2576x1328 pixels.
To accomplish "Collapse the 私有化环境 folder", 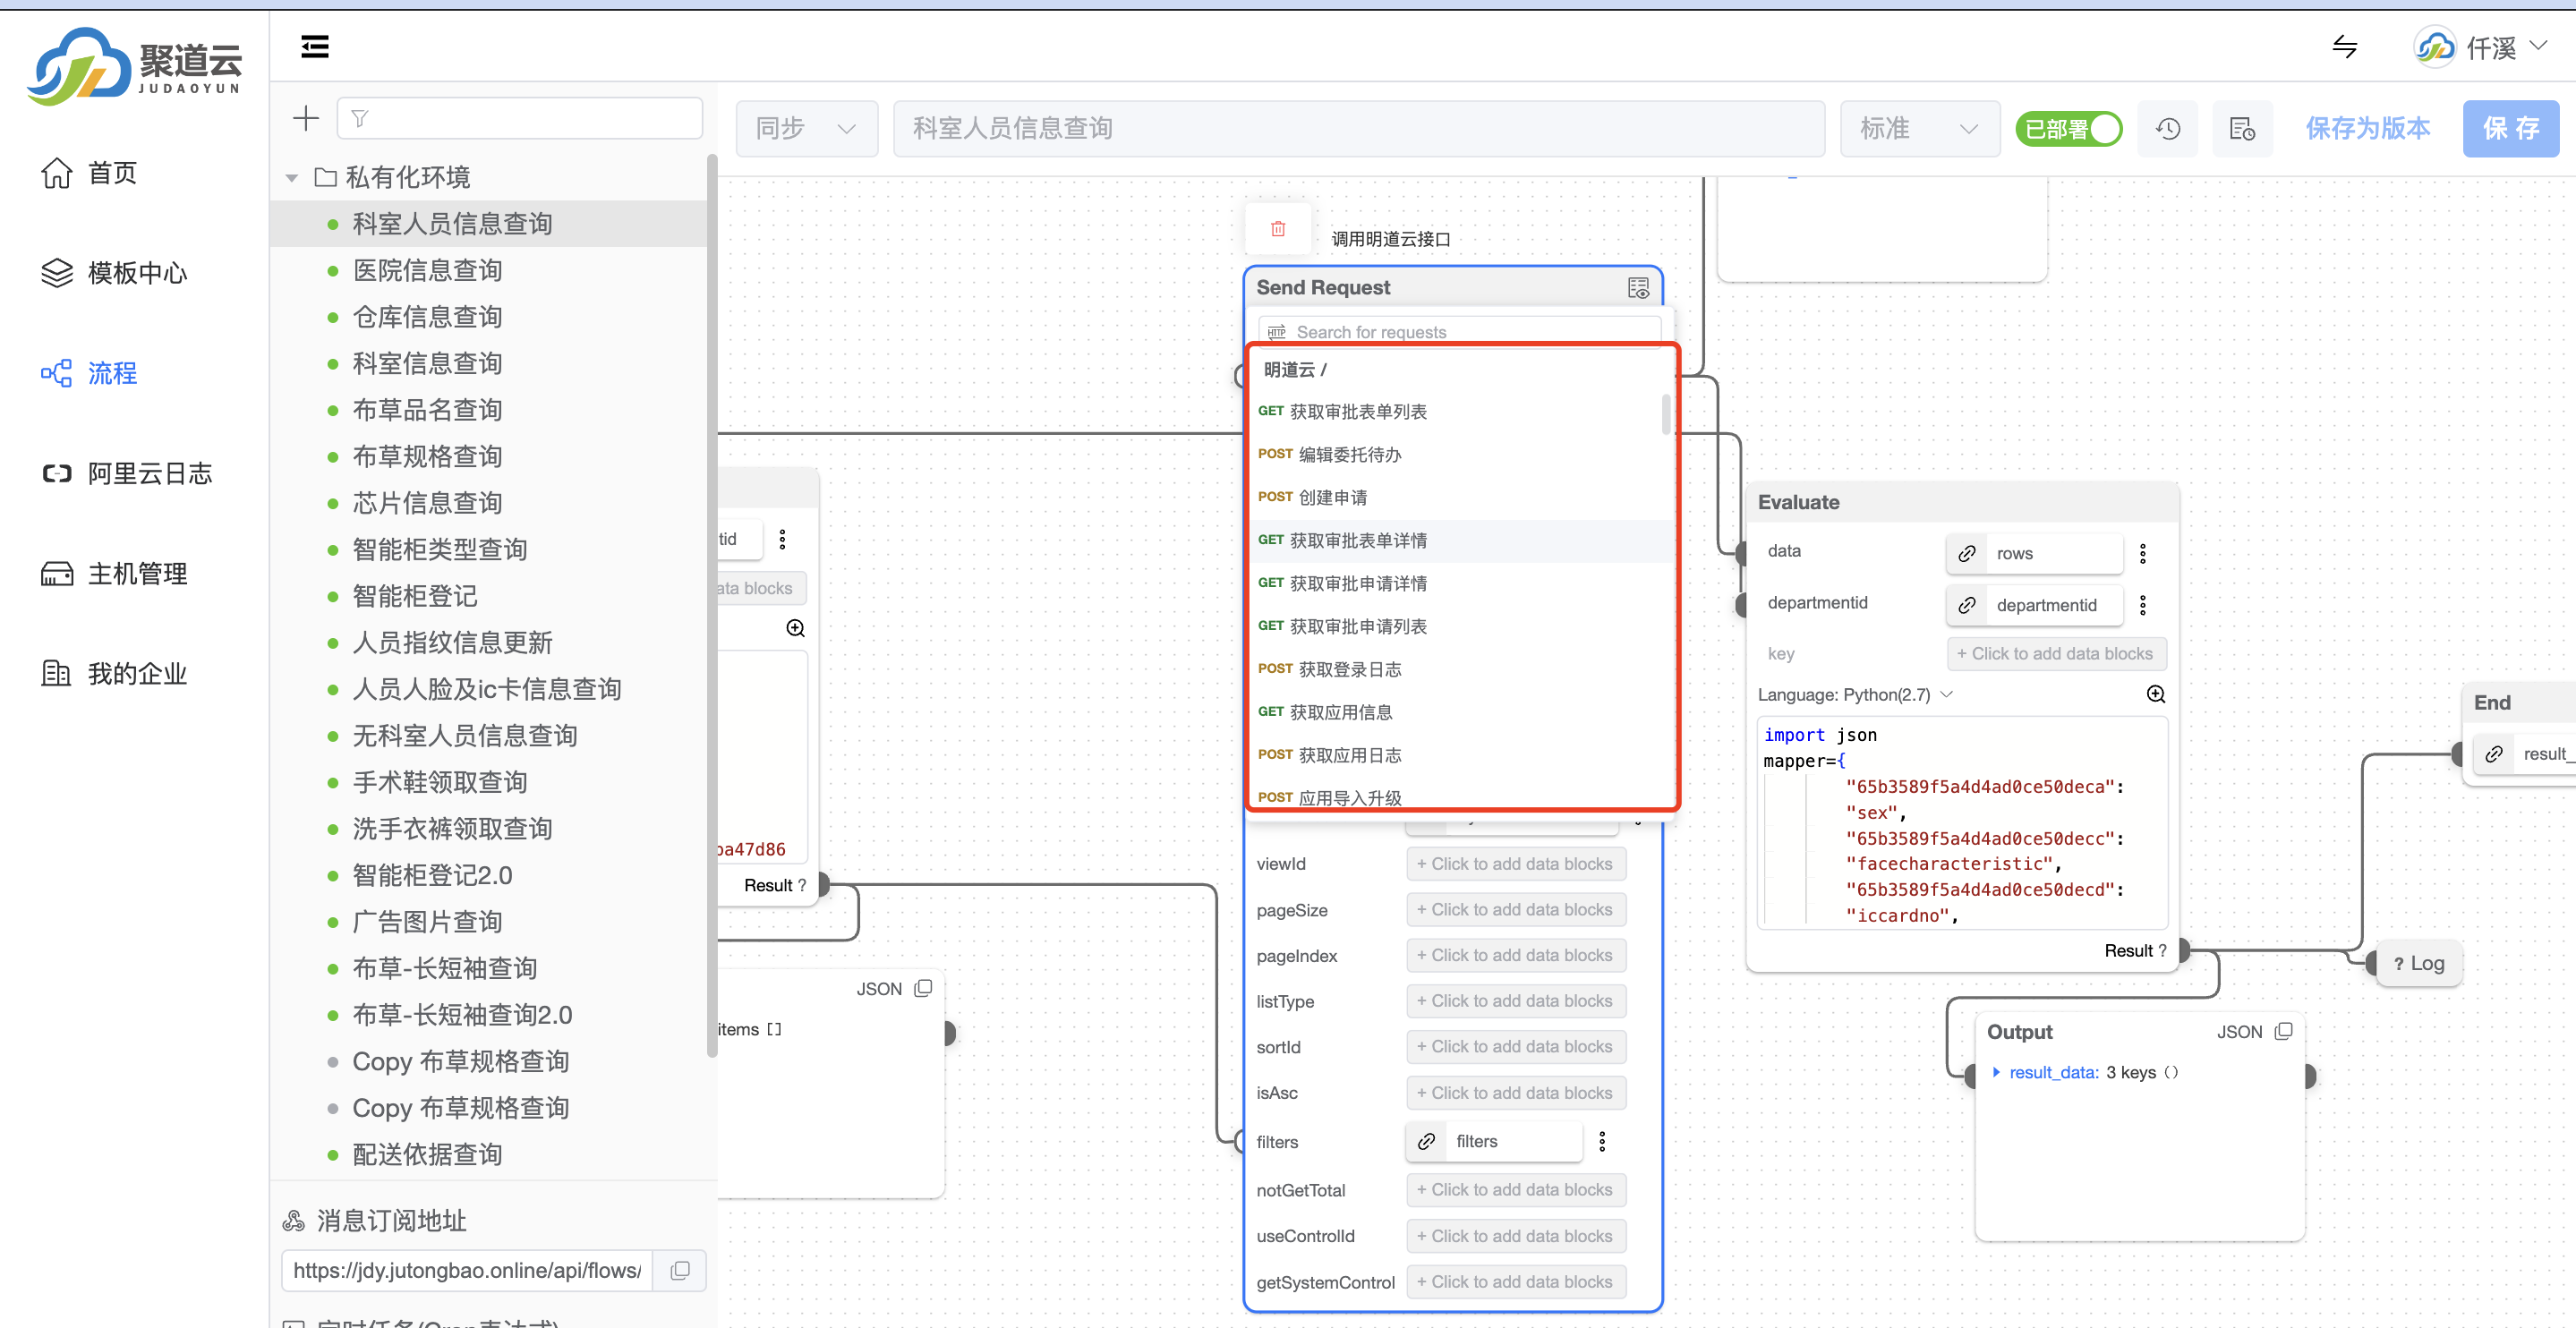I will pyautogui.click(x=291, y=178).
